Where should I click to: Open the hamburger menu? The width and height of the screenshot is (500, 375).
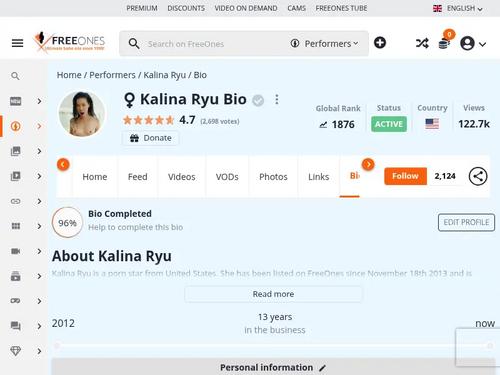click(17, 43)
